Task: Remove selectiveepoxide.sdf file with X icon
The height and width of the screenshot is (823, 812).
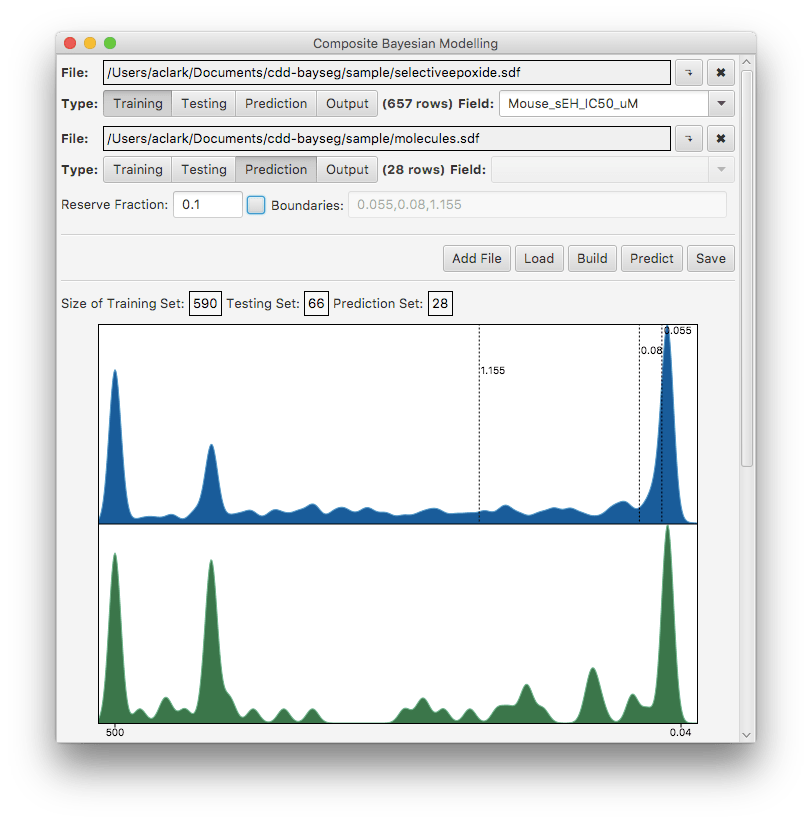Action: tap(721, 73)
